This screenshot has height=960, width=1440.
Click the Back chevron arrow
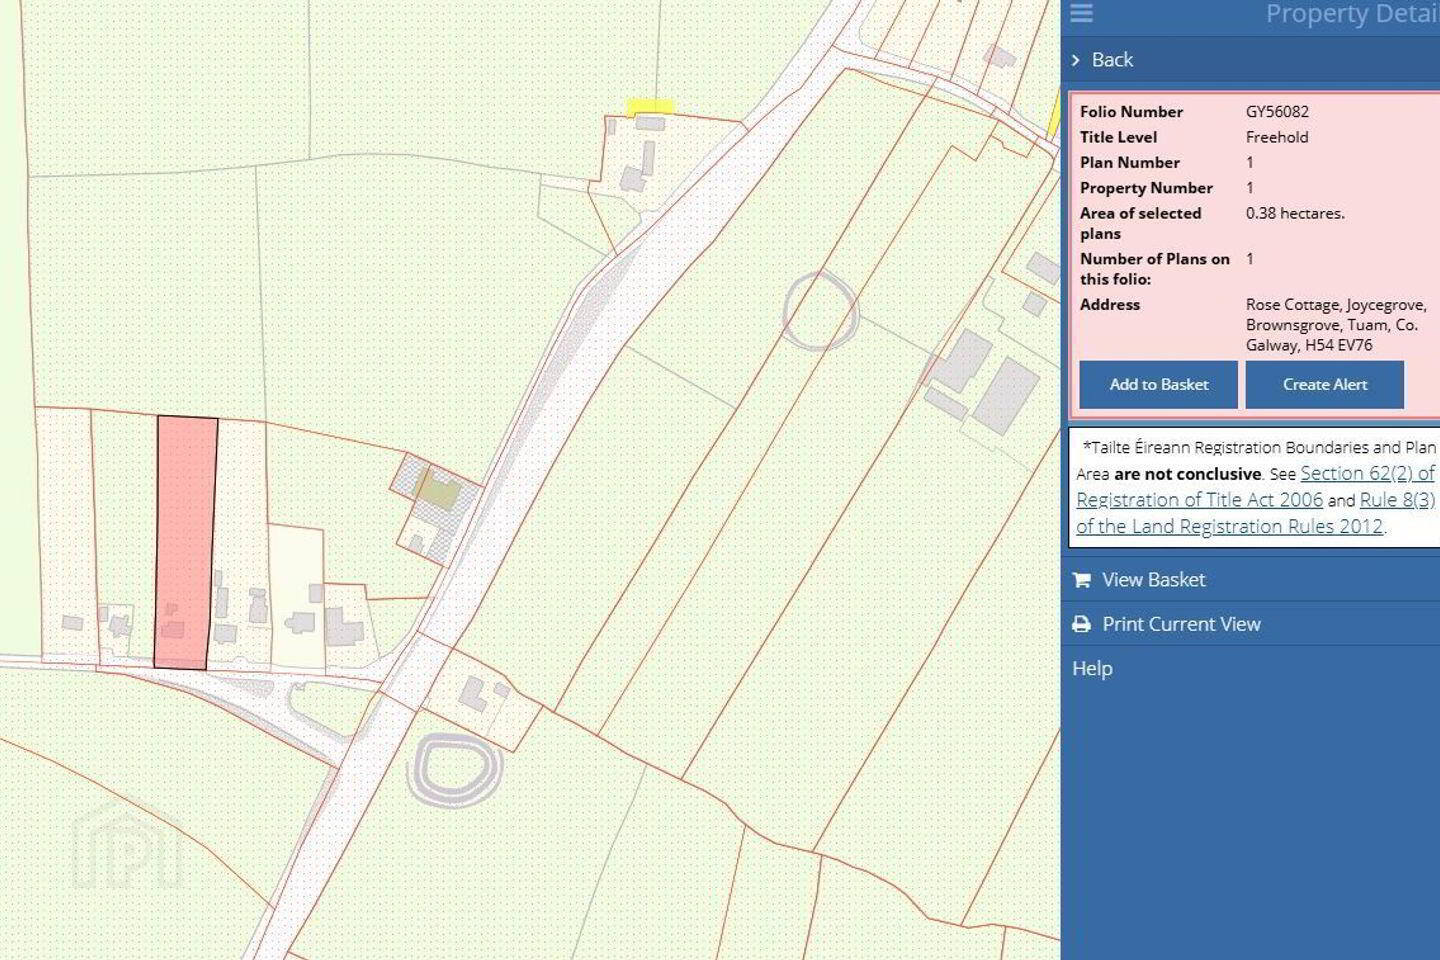[1075, 60]
